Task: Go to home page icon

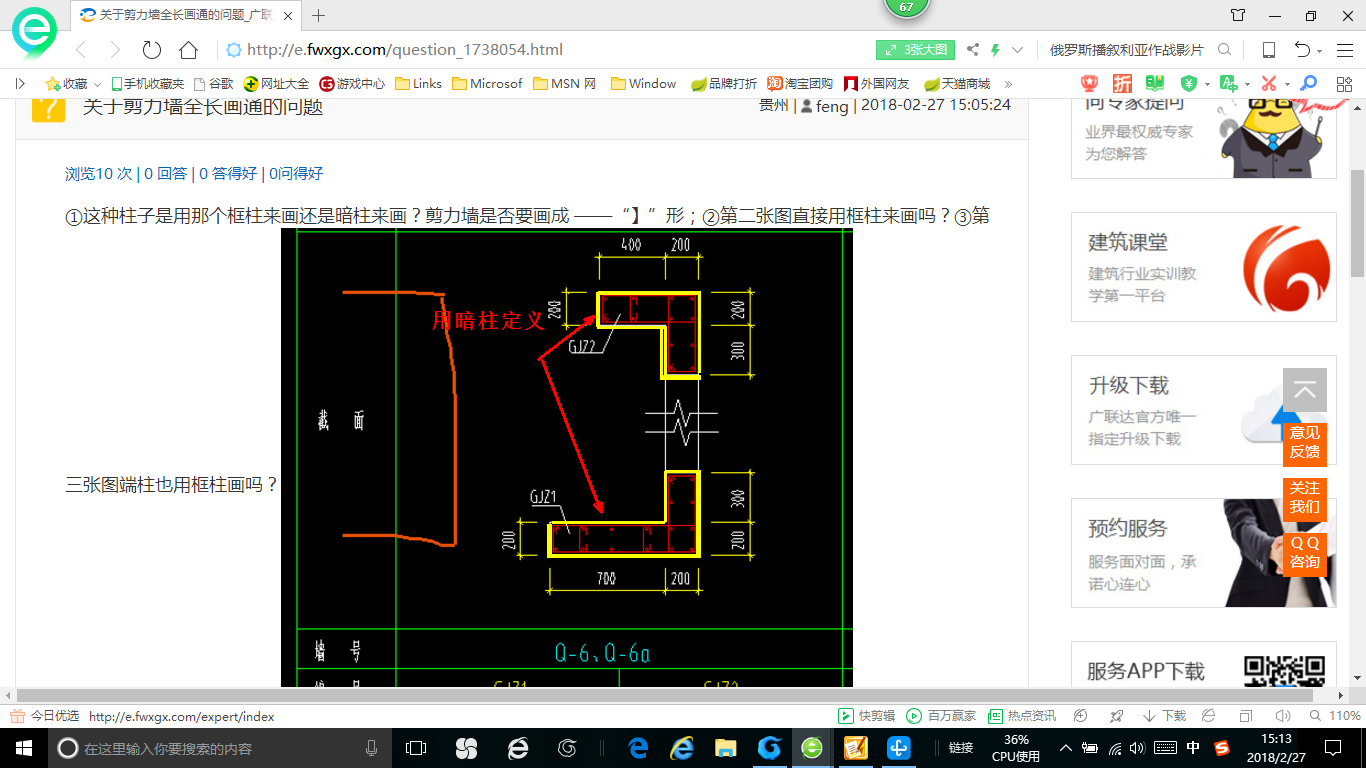Action: [188, 50]
